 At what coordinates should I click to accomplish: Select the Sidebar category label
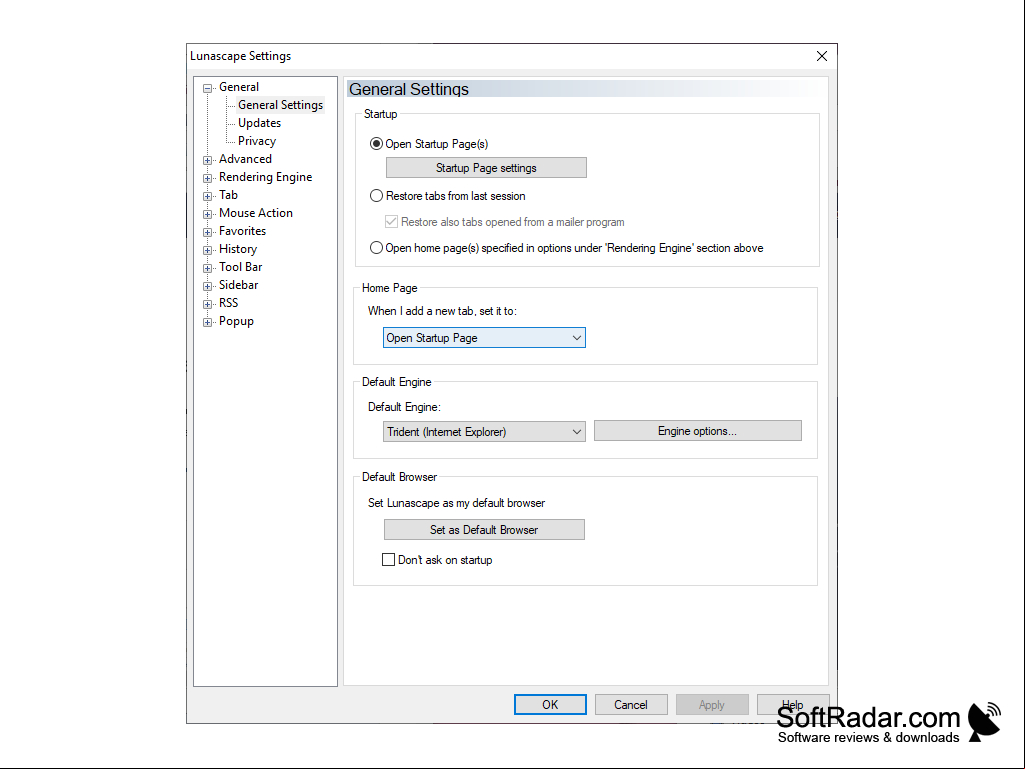pyautogui.click(x=239, y=284)
